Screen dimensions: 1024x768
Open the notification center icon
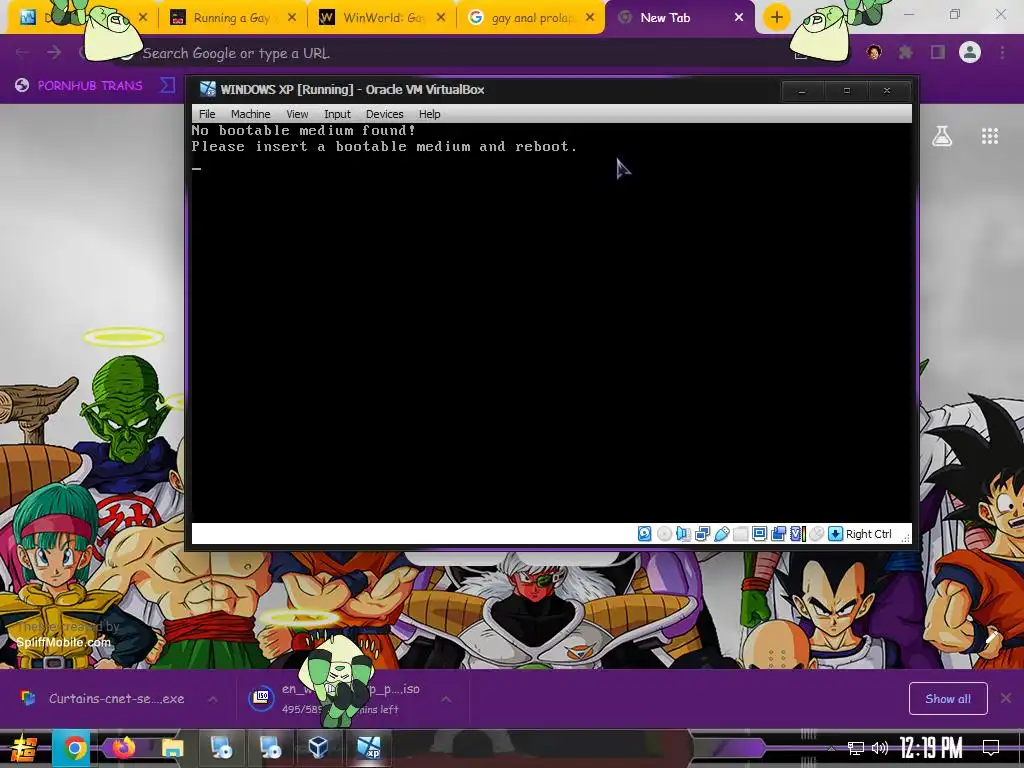point(991,748)
